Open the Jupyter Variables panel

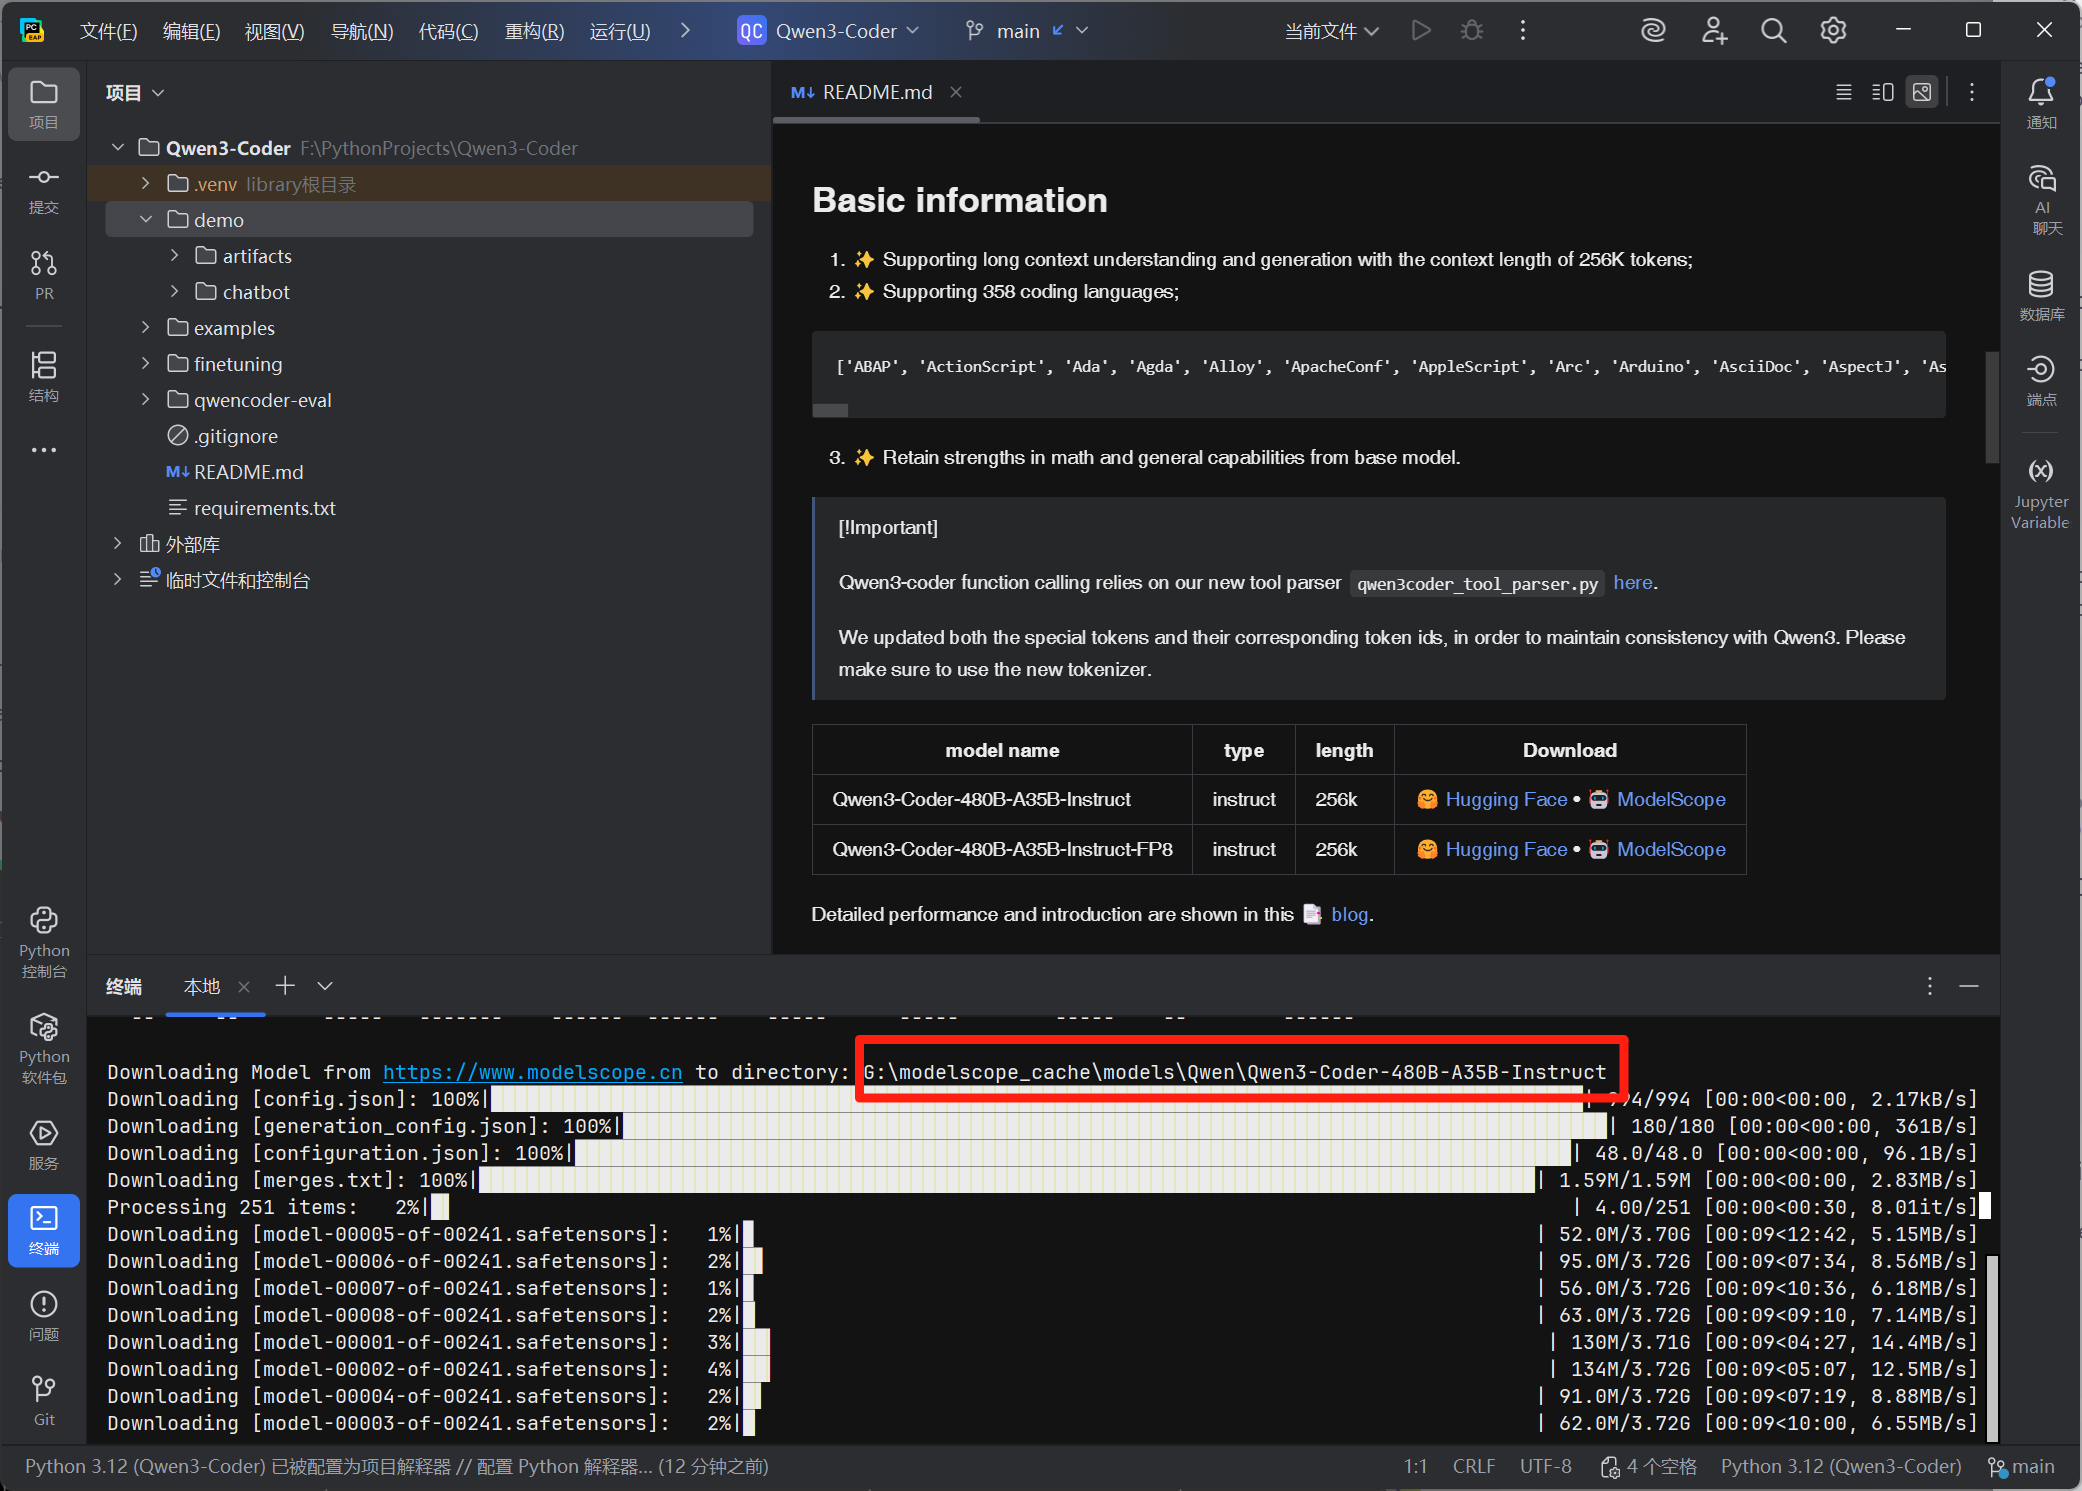[x=2041, y=494]
